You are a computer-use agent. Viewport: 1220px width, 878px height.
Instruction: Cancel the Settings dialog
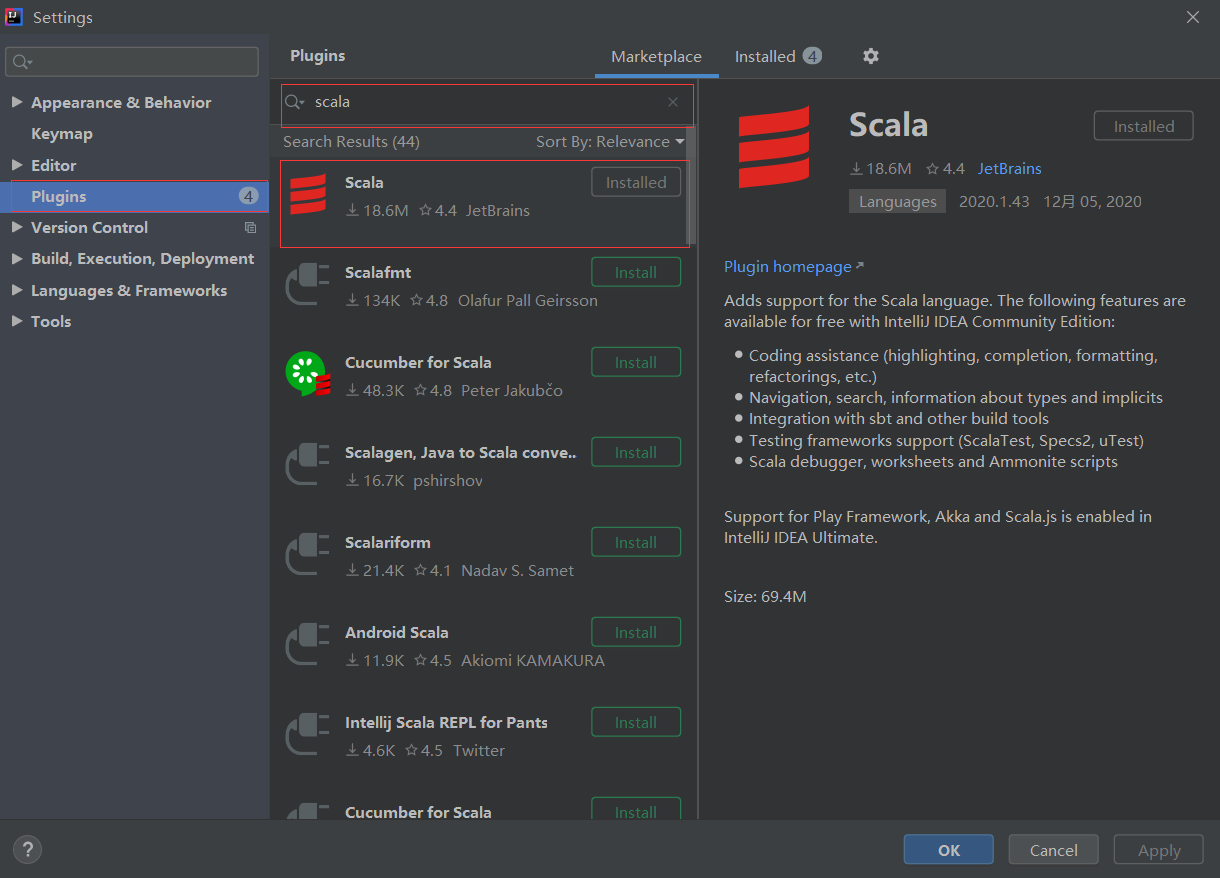pos(1053,850)
